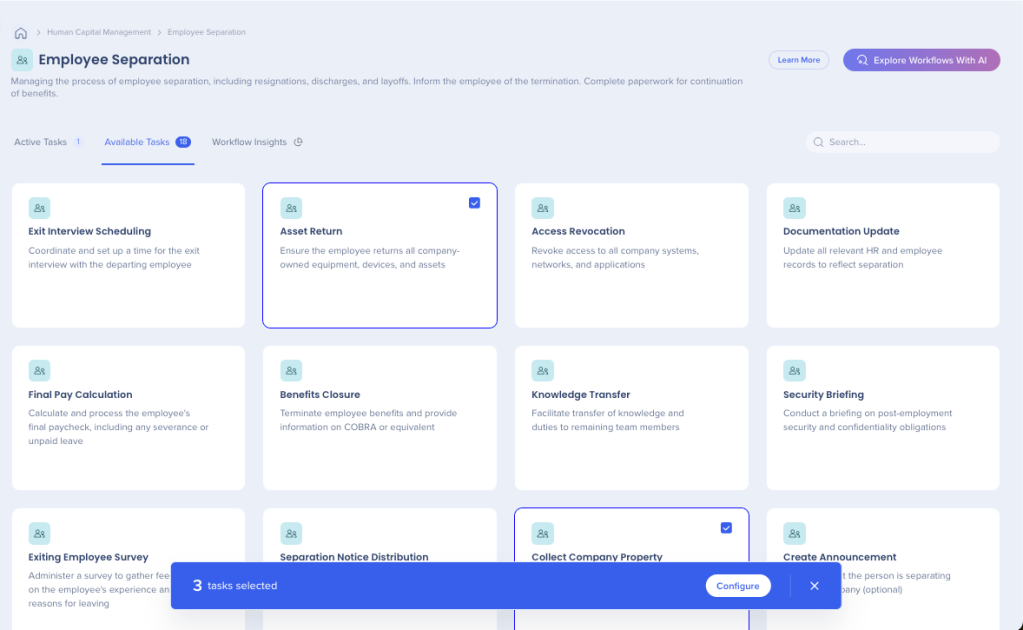Open the Available Tasks tab
The height and width of the screenshot is (630, 1023).
(137, 142)
